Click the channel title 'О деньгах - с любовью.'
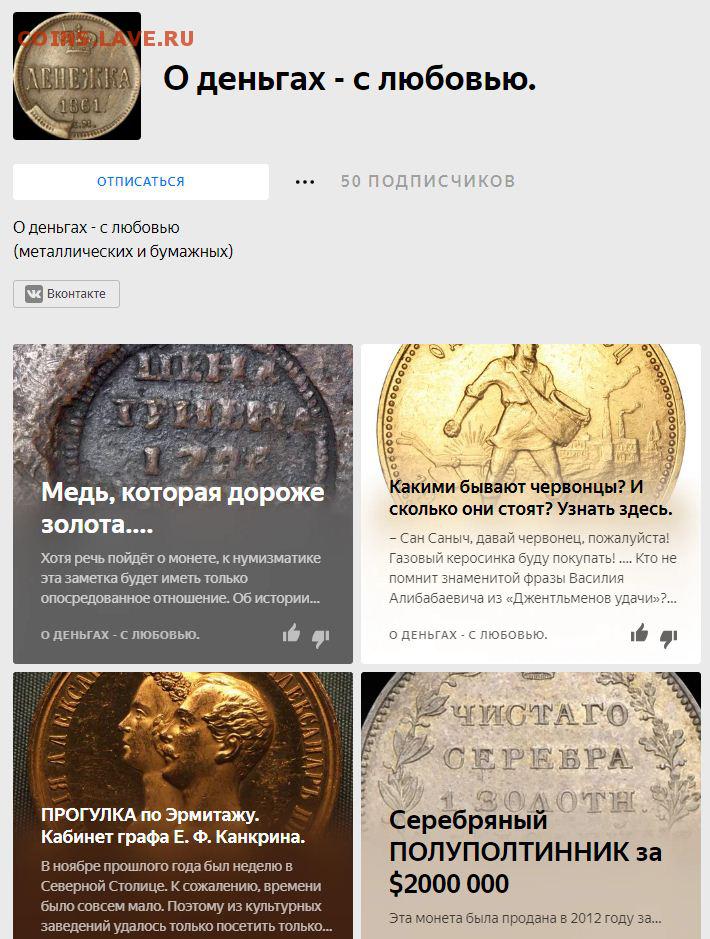710x939 pixels. pos(350,78)
